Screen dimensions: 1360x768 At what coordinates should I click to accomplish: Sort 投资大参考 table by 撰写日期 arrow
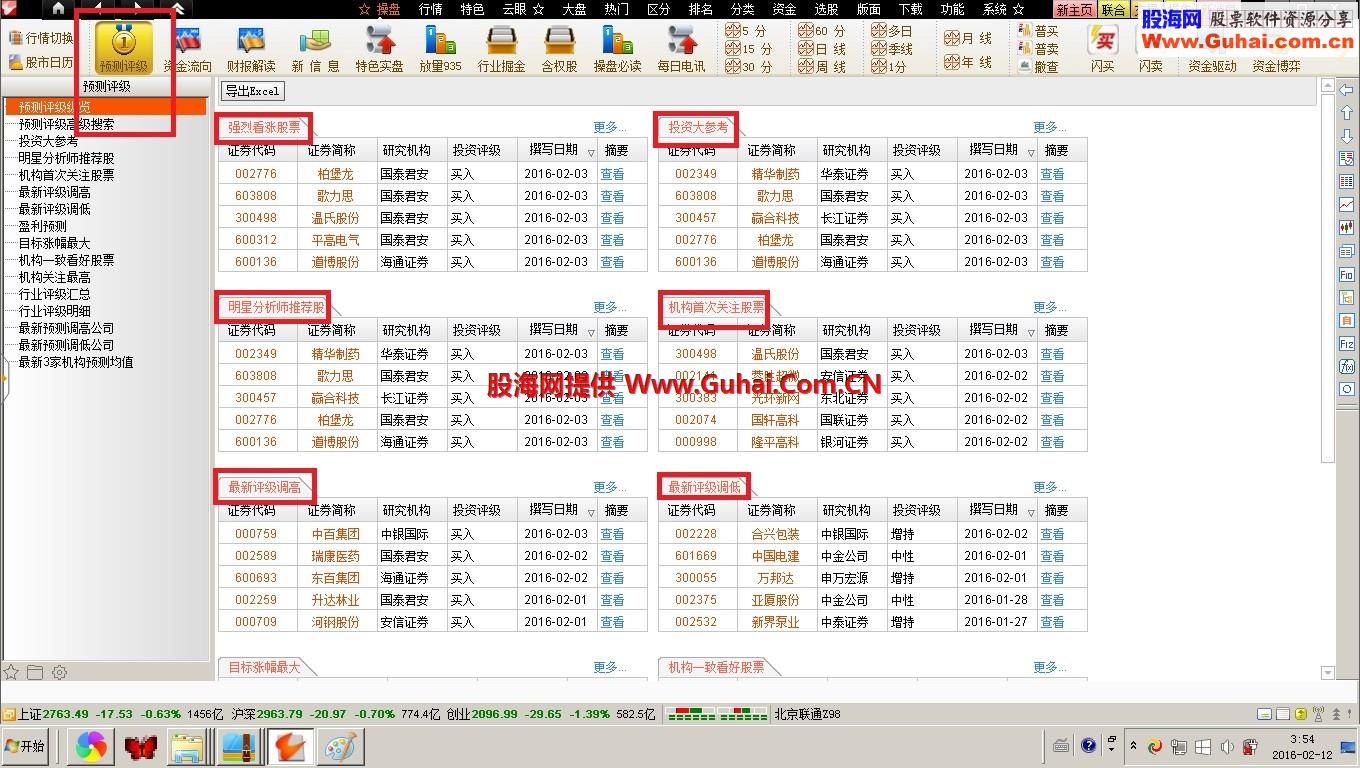pyautogui.click(x=1031, y=152)
